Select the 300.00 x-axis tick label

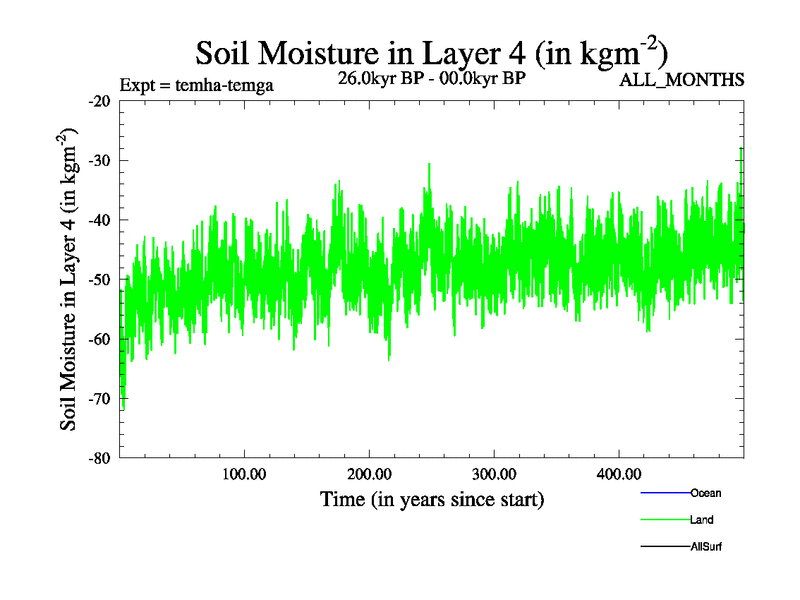coord(494,473)
